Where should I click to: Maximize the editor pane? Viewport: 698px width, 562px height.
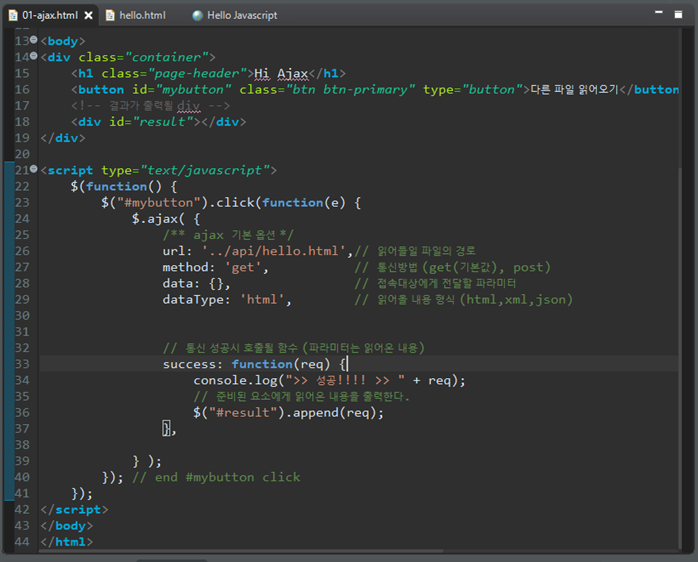(x=678, y=15)
